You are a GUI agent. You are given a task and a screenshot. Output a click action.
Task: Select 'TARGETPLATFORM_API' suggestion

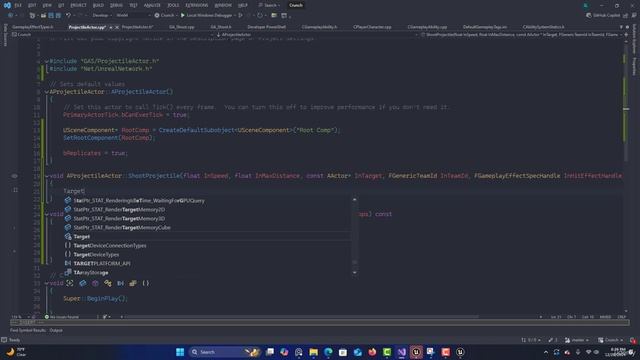coord(207,263)
